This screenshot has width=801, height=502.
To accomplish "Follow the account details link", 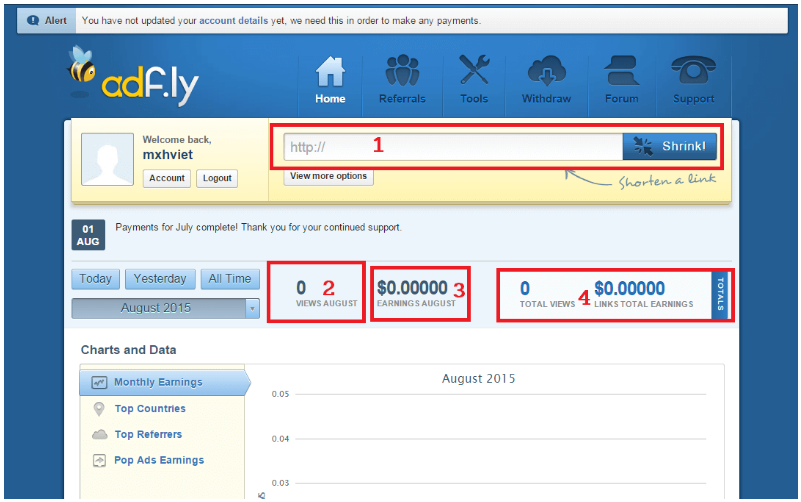I will tap(233, 20).
